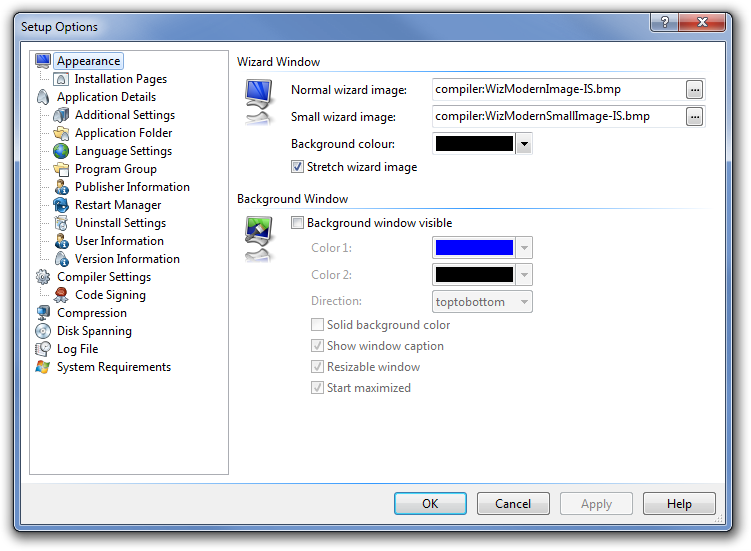Click the Language Settings globe icon

tap(61, 151)
